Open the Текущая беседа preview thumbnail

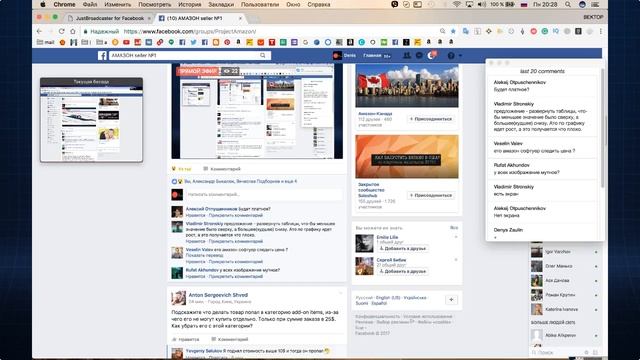[x=91, y=120]
